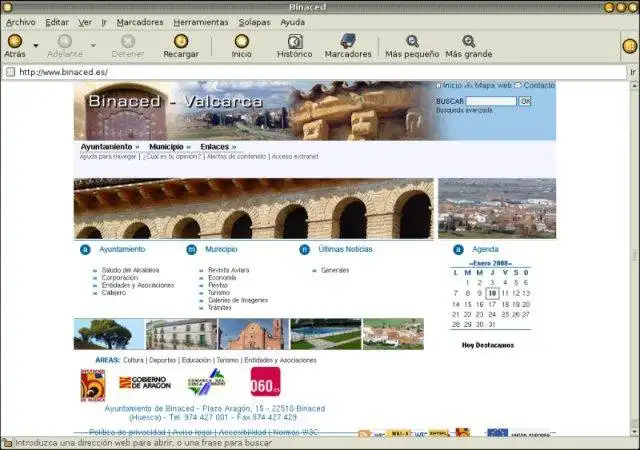
Task: Open Acceso extranet link
Action: pos(295,156)
